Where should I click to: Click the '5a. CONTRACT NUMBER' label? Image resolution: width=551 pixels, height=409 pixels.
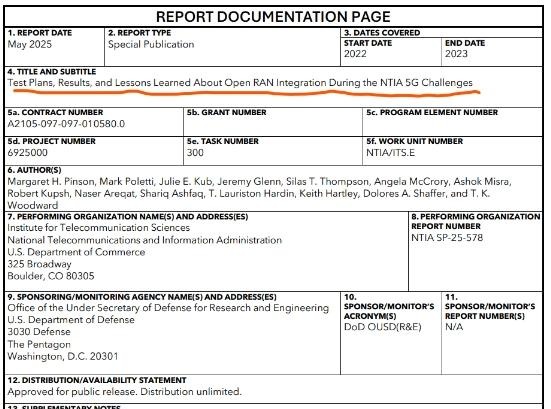(55, 112)
